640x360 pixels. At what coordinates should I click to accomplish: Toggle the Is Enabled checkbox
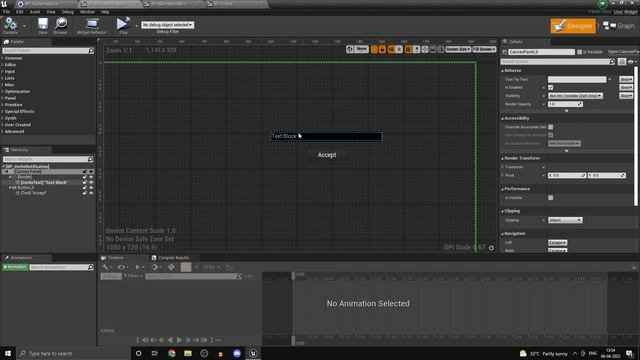pyautogui.click(x=551, y=87)
